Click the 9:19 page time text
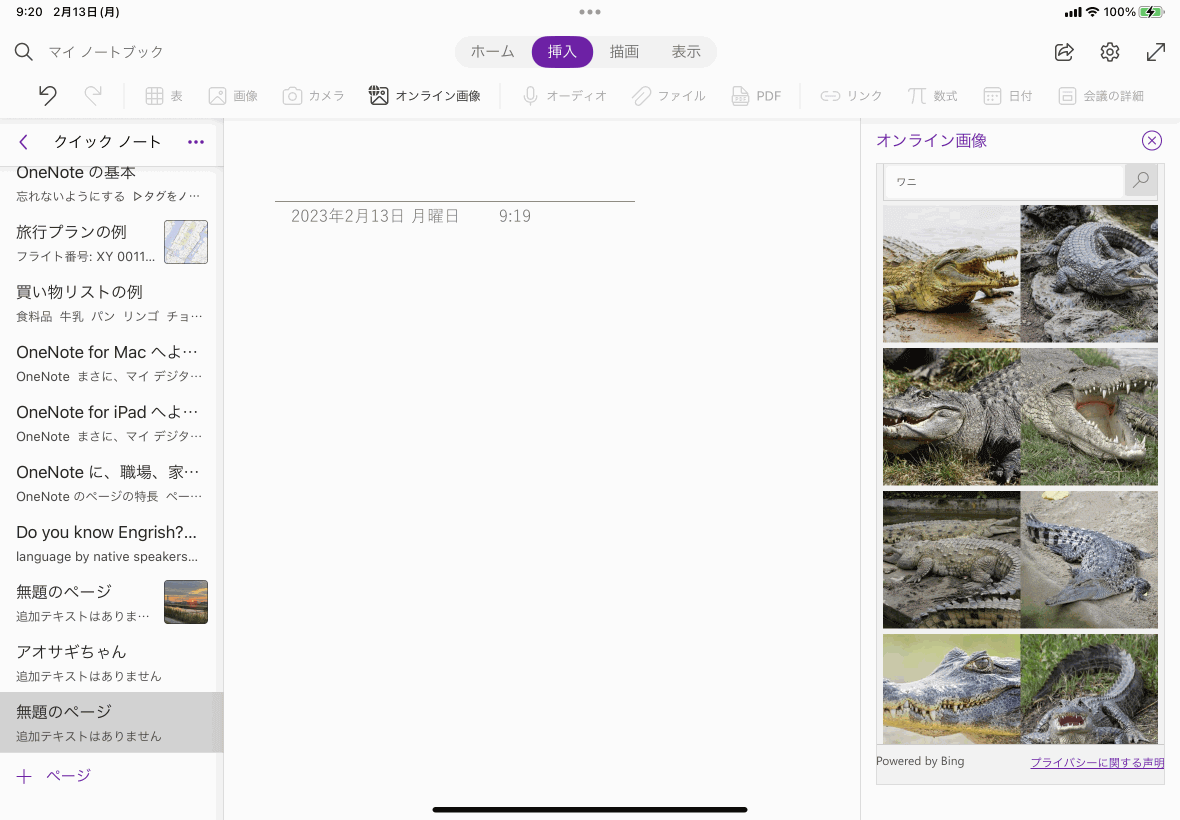 point(515,216)
